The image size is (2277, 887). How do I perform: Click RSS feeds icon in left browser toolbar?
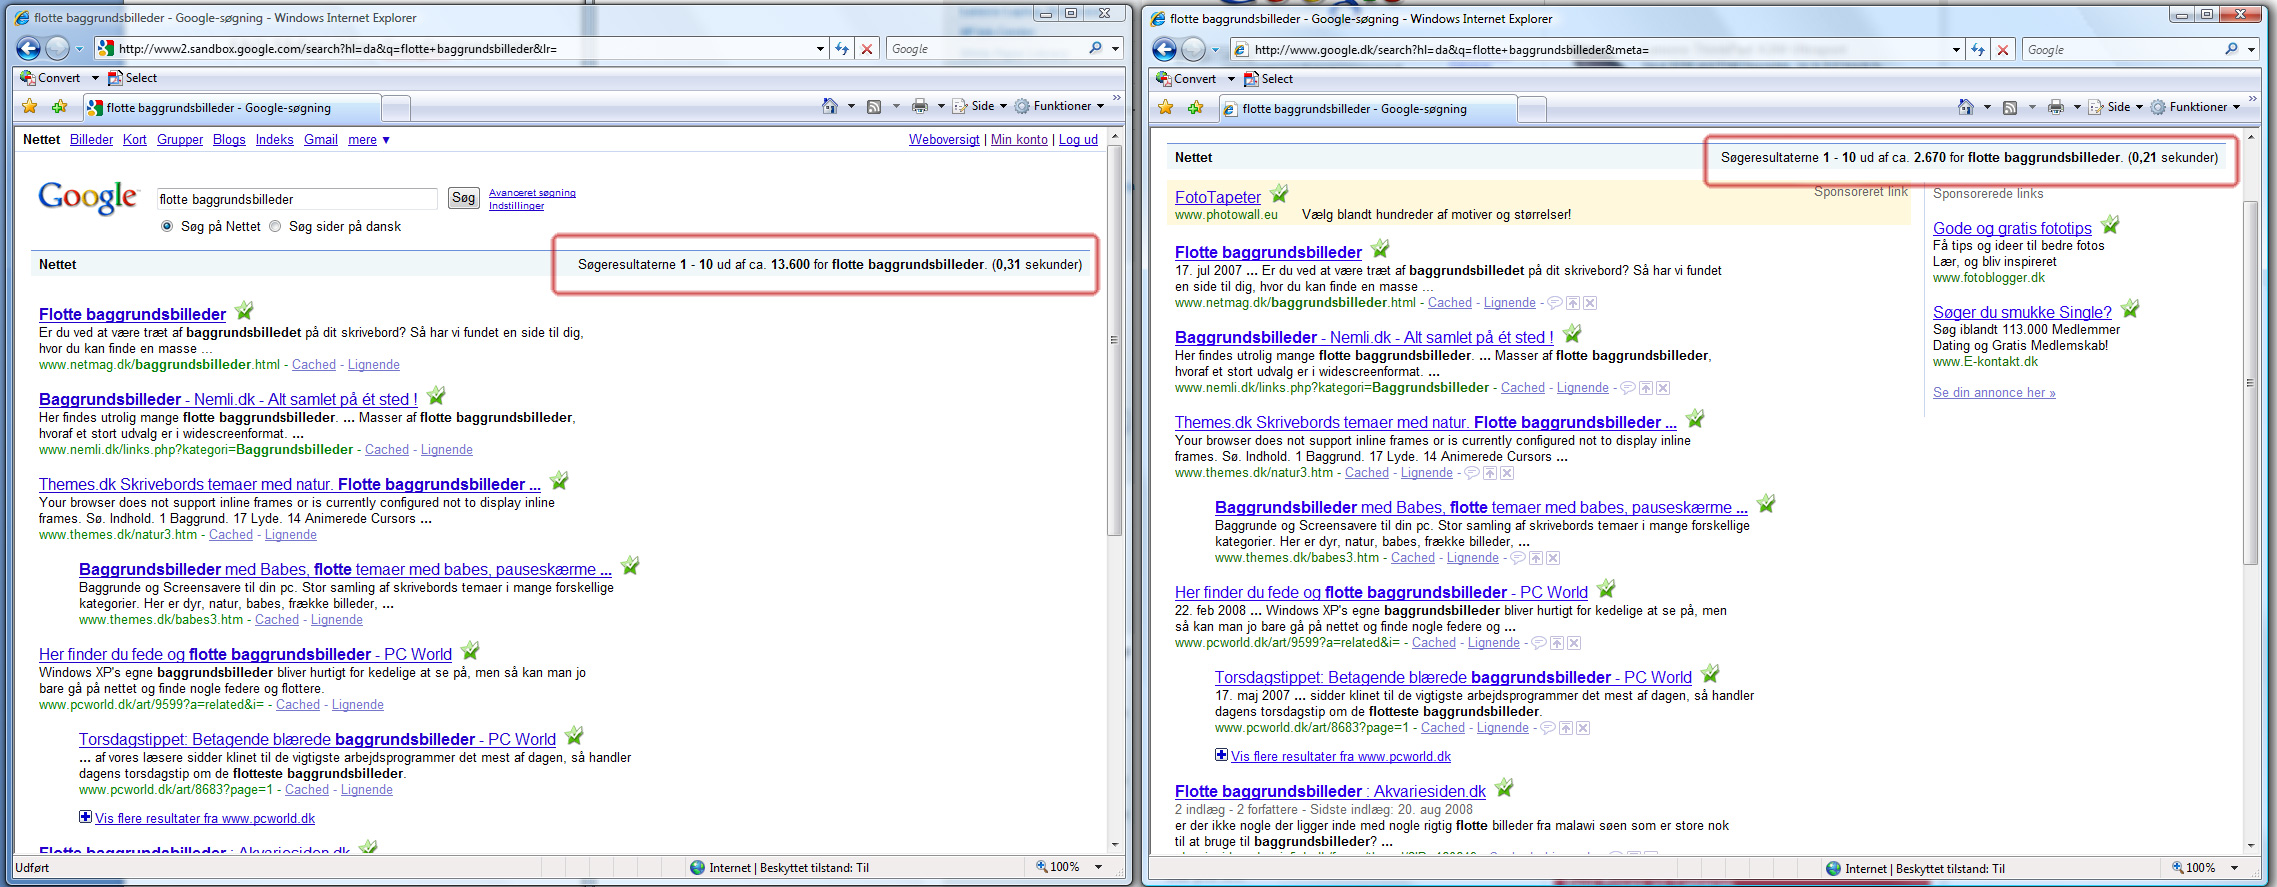tap(874, 106)
